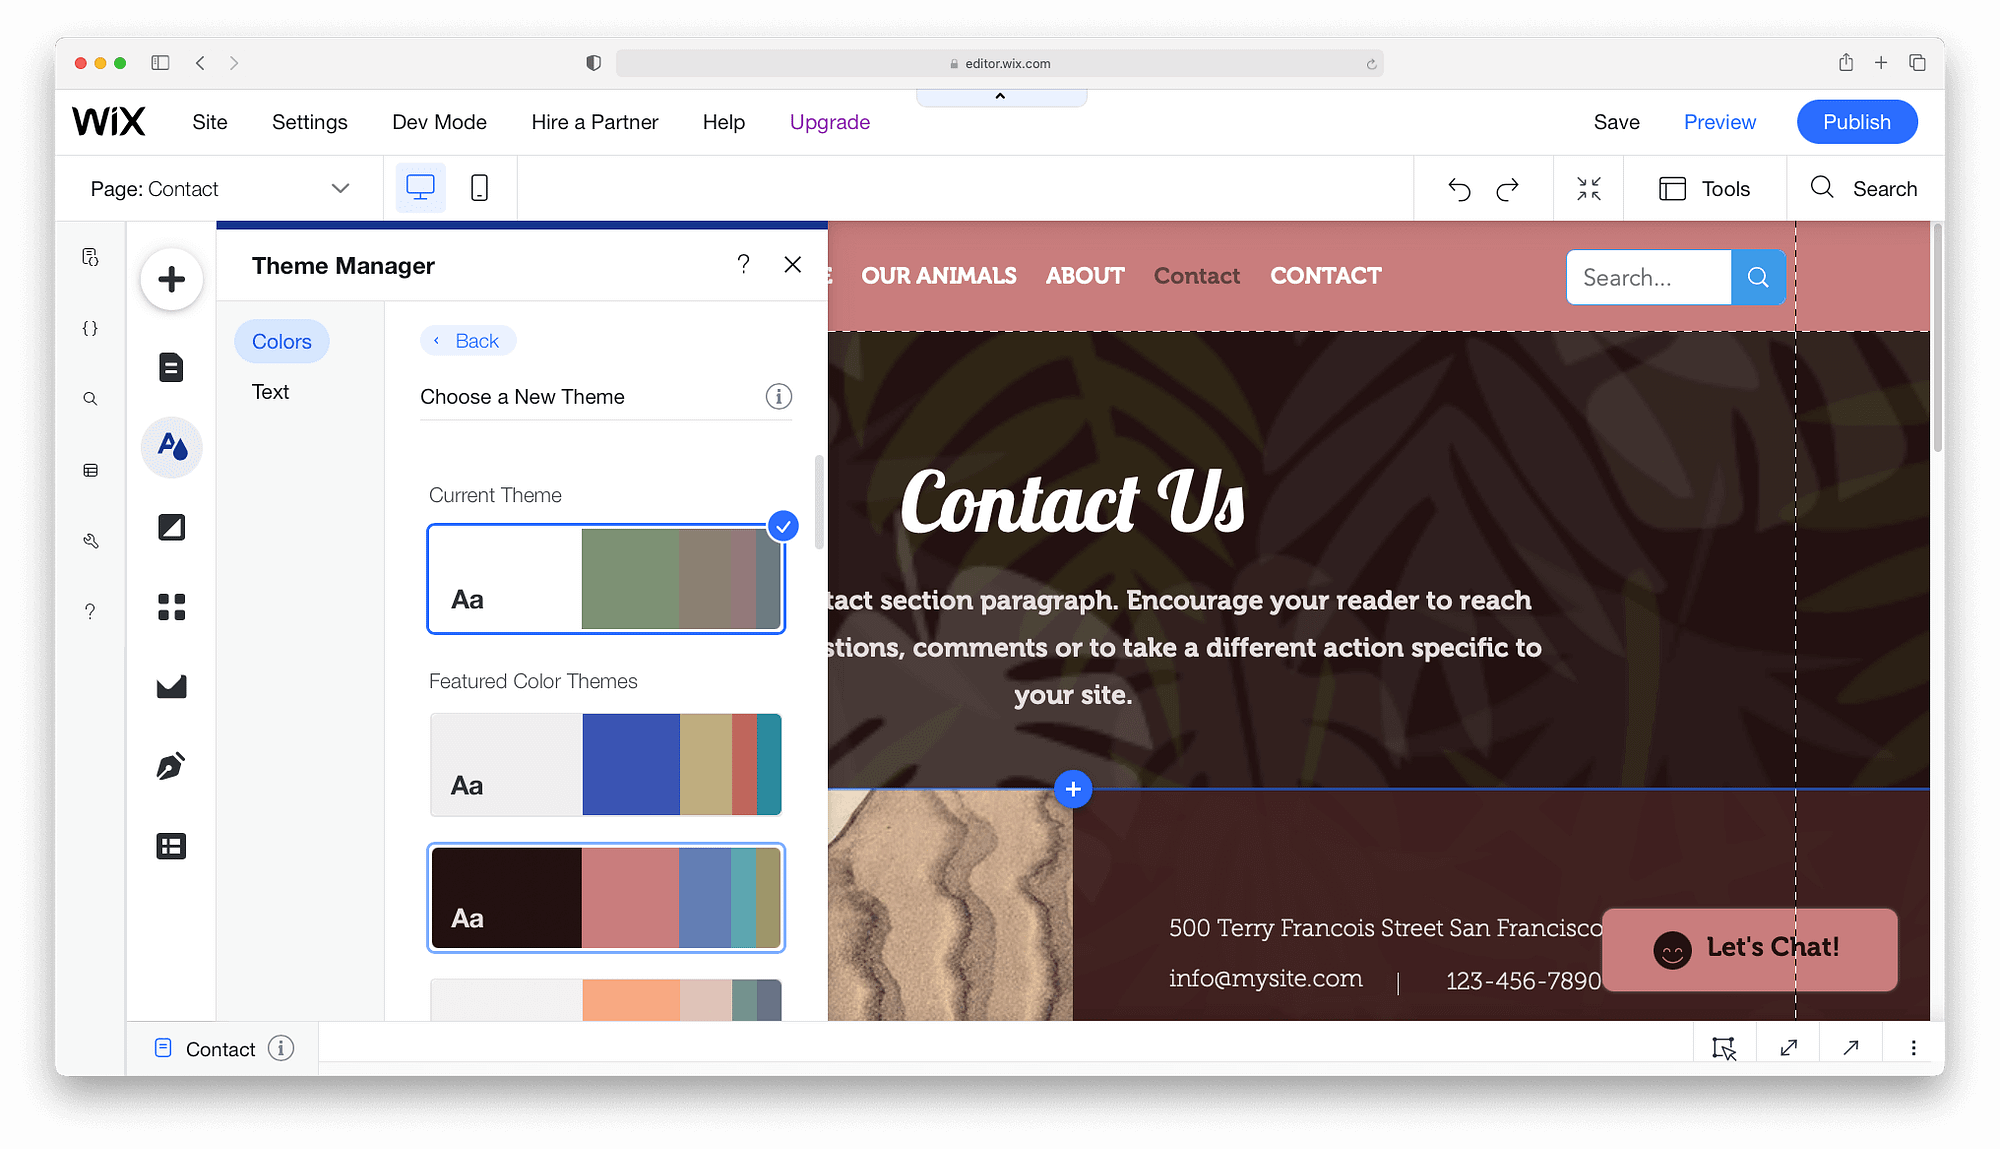
Task: Click Back chevron in Theme Manager
Action: tap(435, 341)
